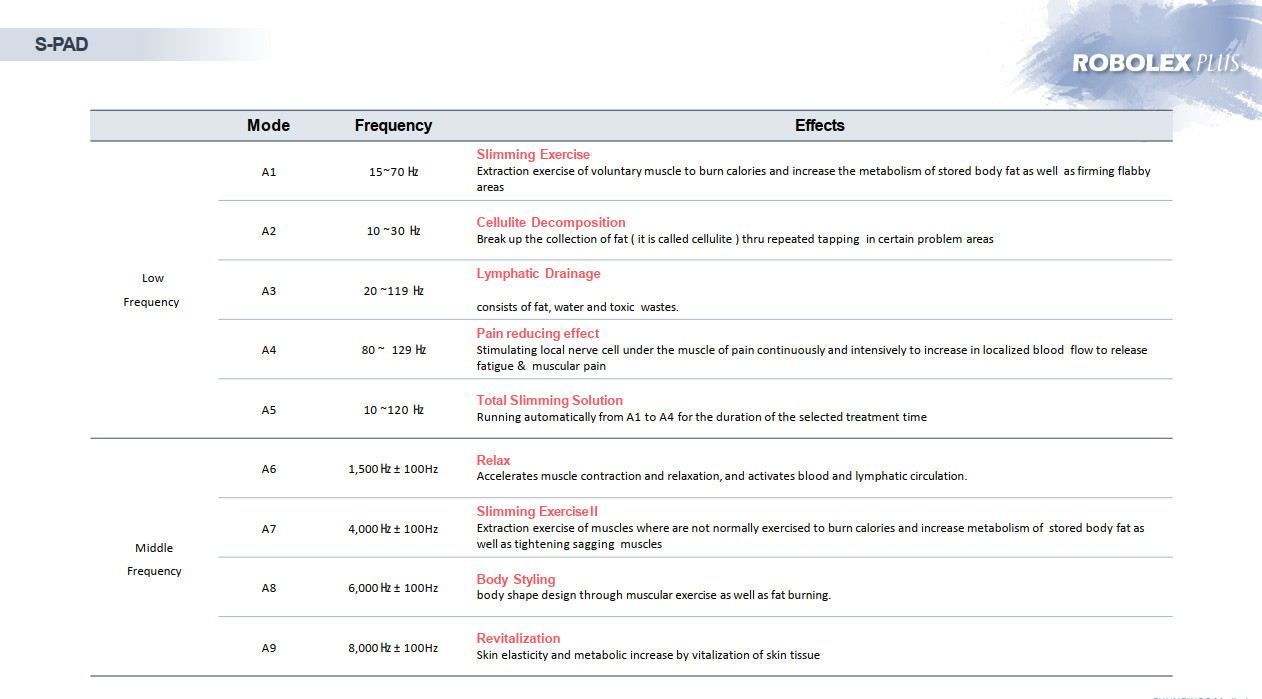Viewport: 1262px width, 699px height.
Task: Click the Cellulite Decomposition heading
Action: point(551,222)
